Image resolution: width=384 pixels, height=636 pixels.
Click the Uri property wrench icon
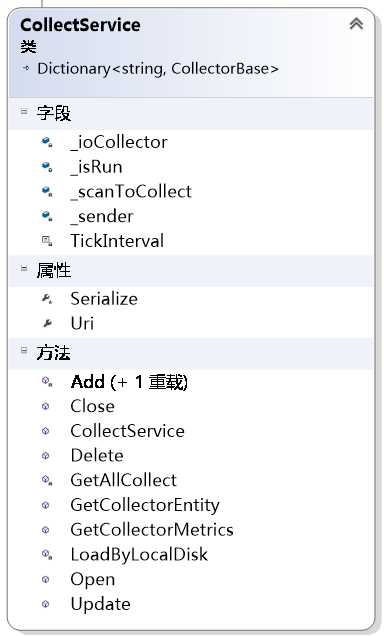(47, 323)
